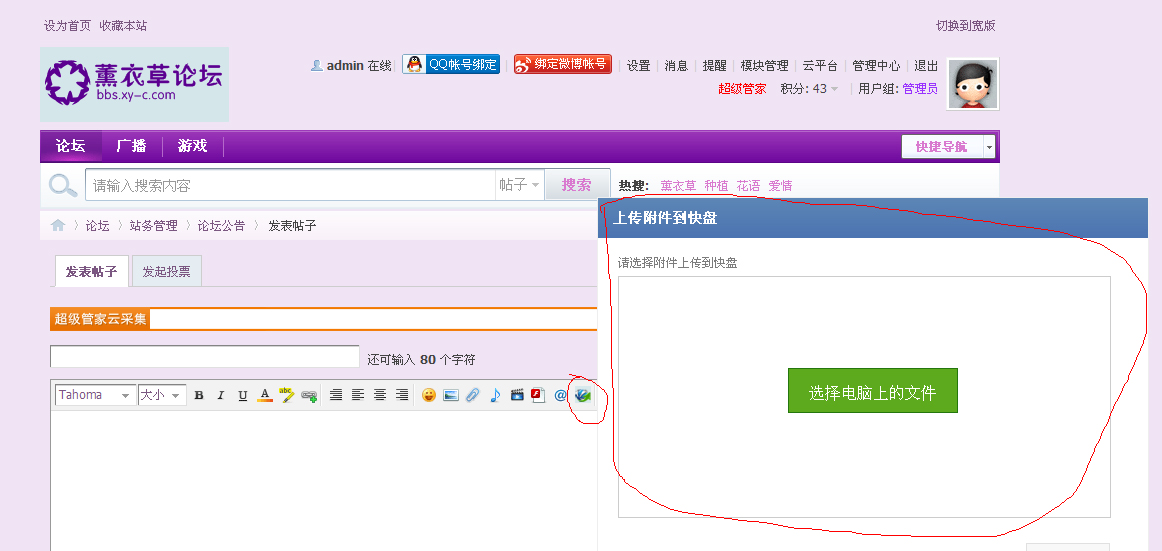Click the 快捷导航 button

click(x=942, y=147)
